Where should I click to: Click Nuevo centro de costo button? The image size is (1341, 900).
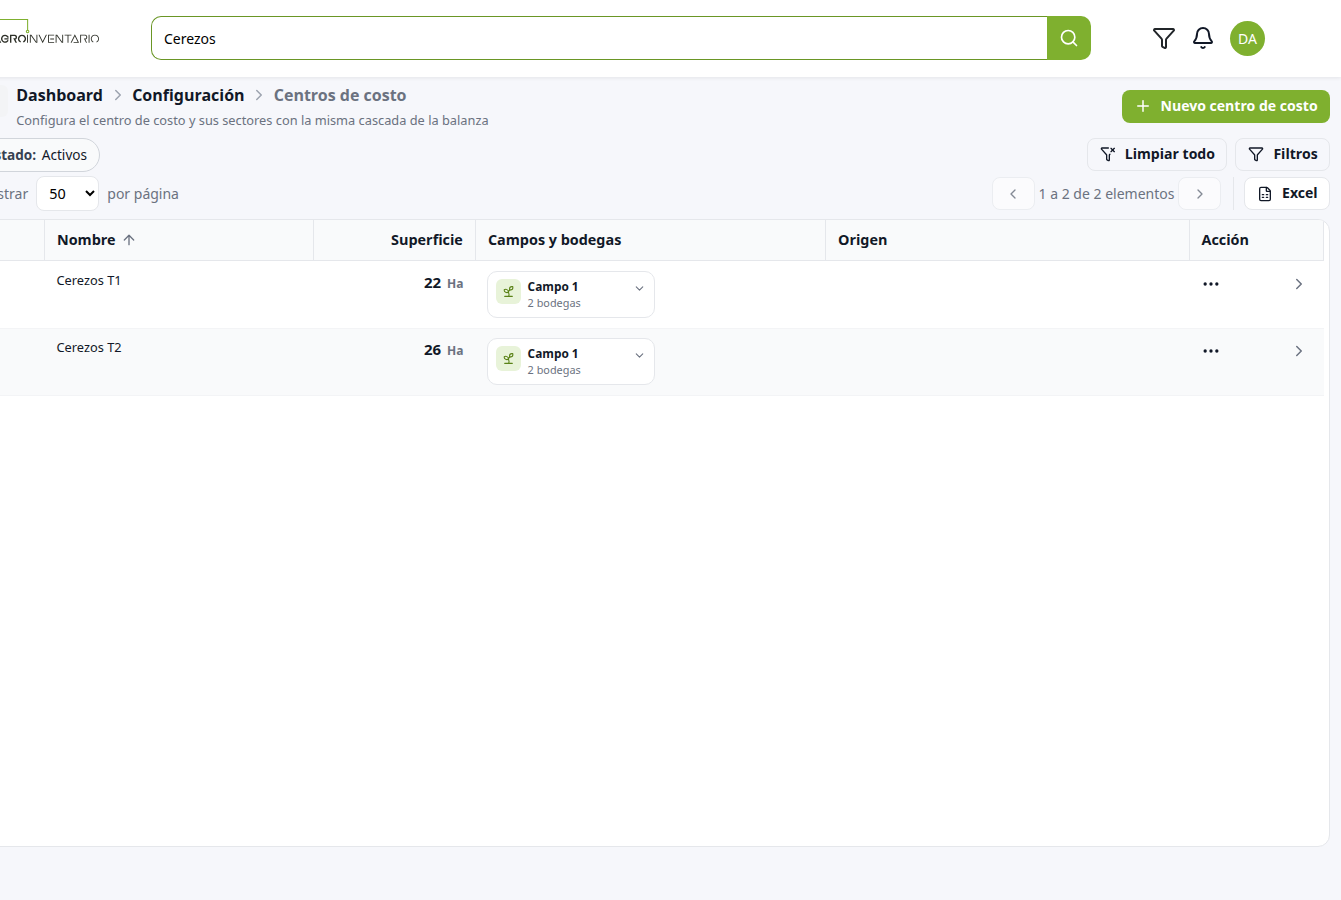[1226, 106]
